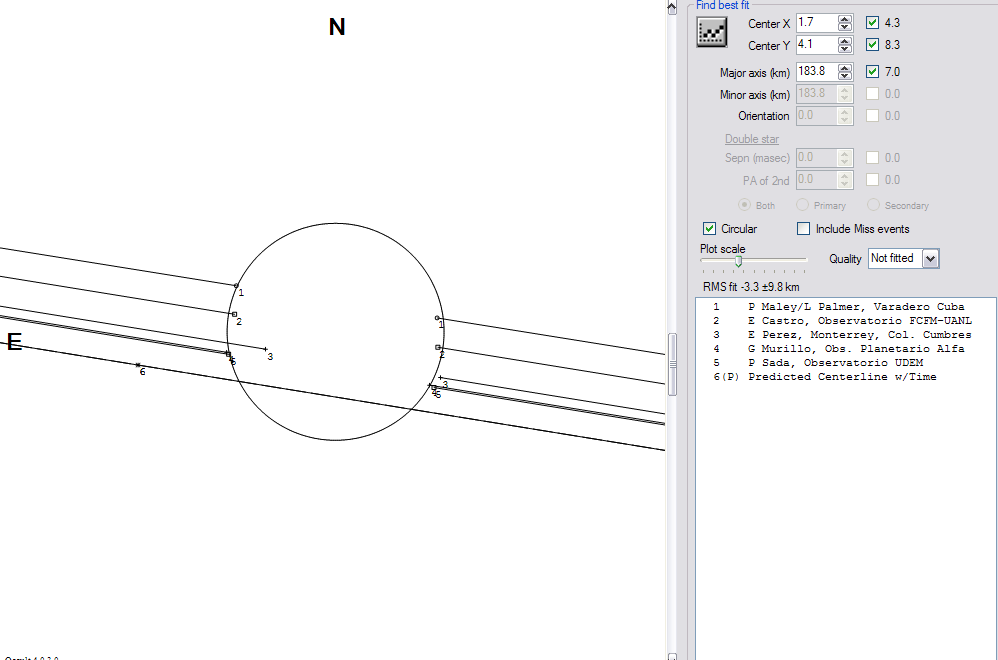Increase Major axis value with up arrow
Screen dimensions: 998x660
point(845,68)
